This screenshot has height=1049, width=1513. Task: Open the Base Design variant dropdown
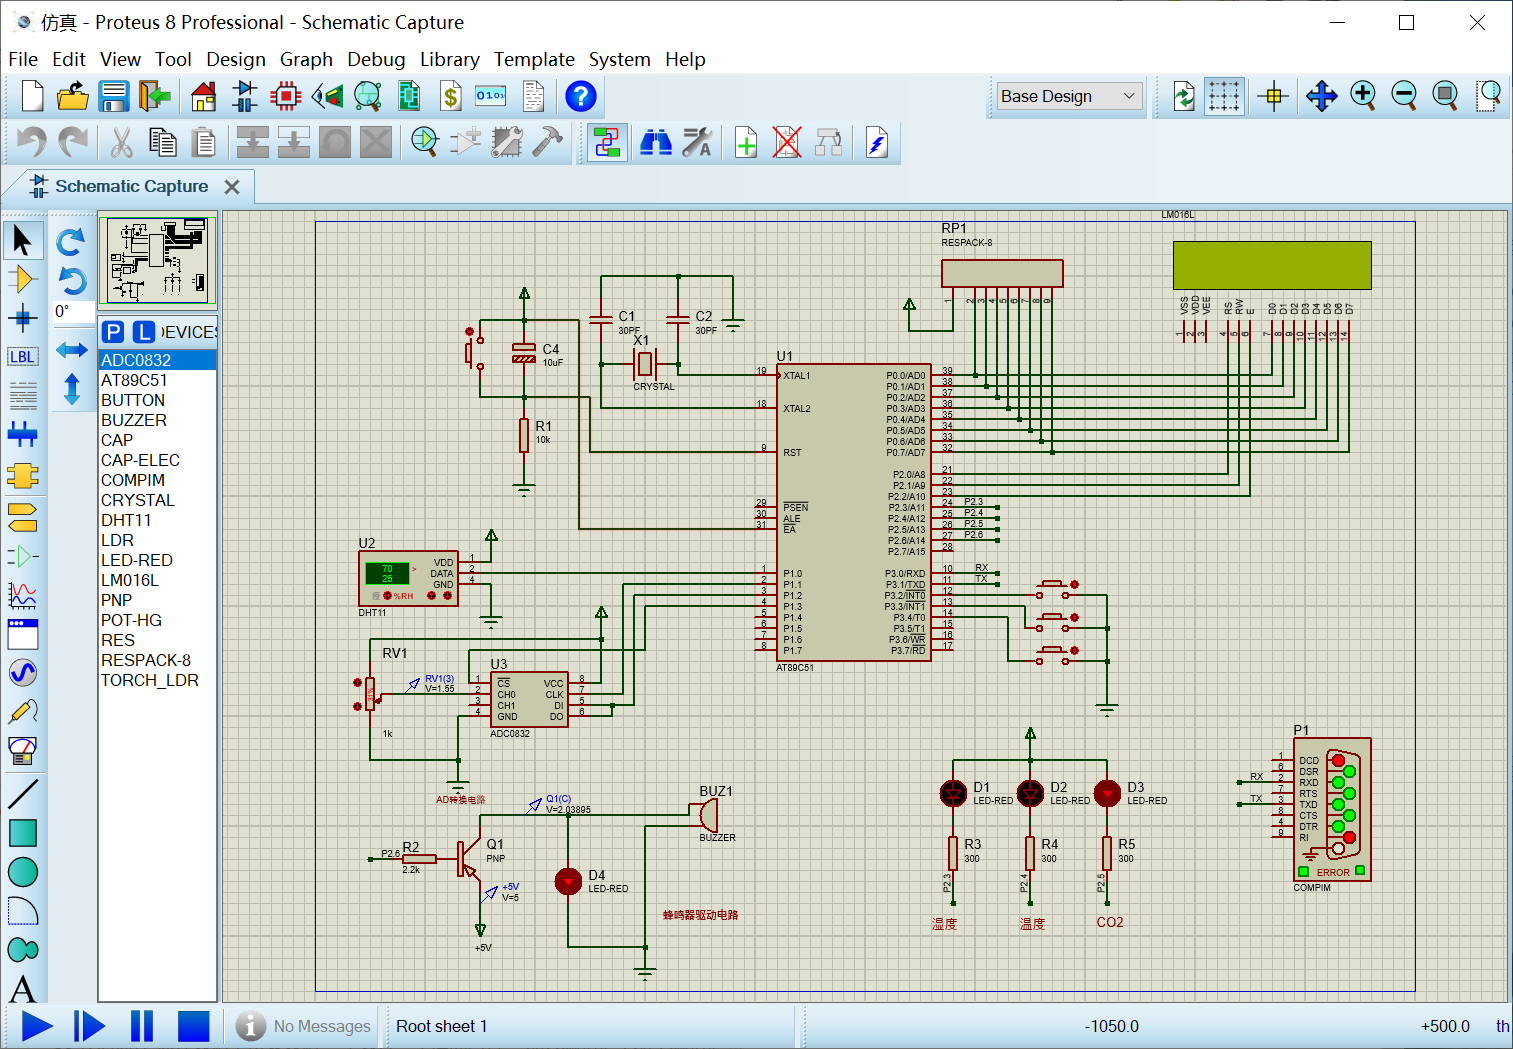1069,96
